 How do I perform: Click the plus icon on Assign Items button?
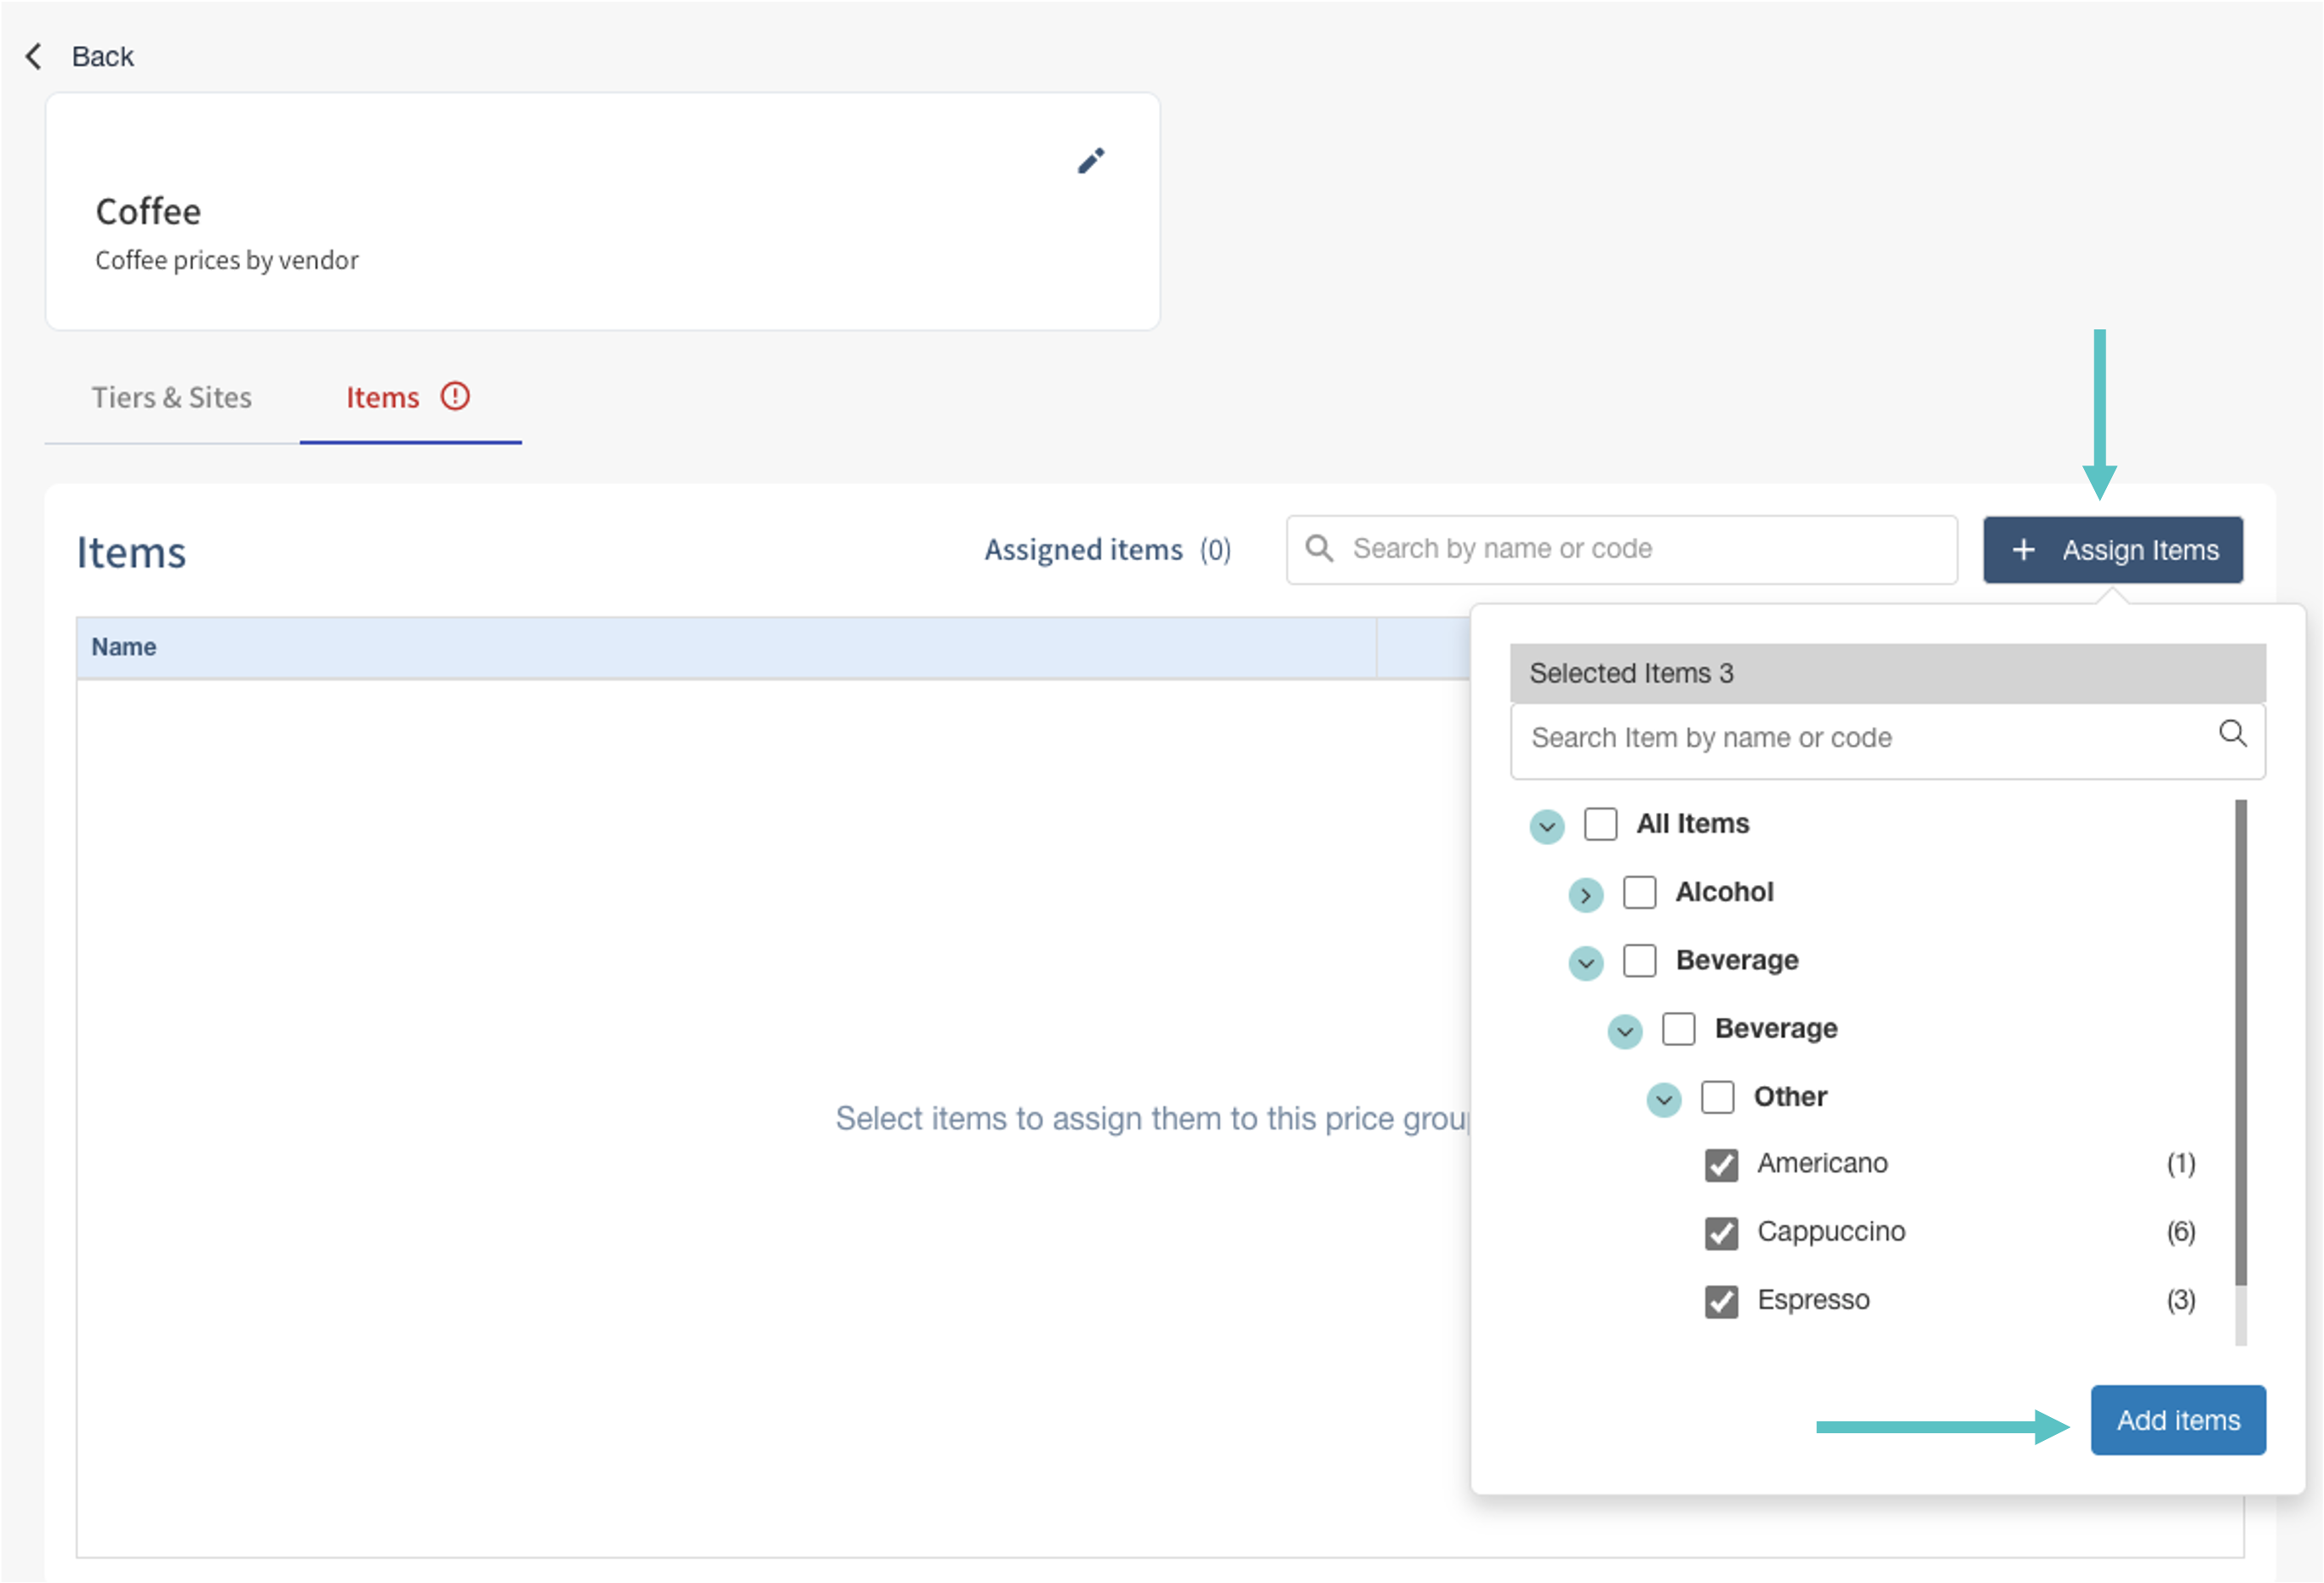coord(2023,550)
